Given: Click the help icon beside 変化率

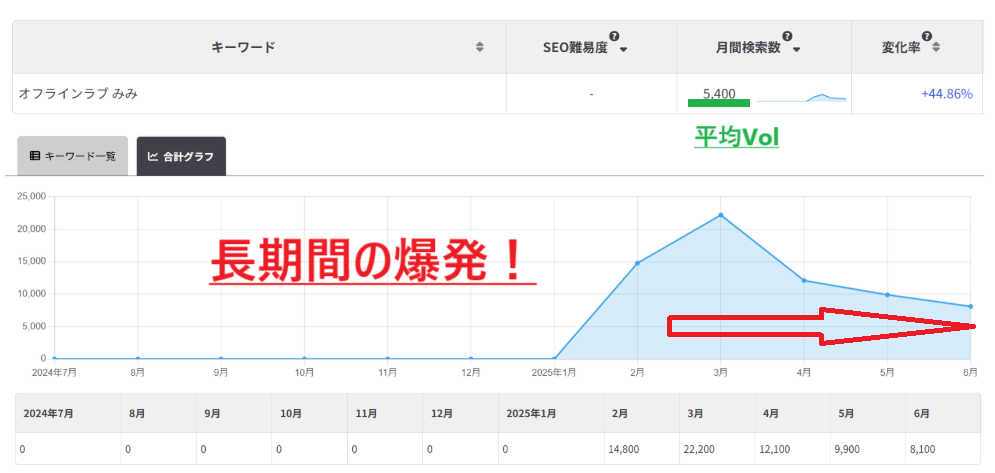Looking at the screenshot, I should pyautogui.click(x=924, y=36).
